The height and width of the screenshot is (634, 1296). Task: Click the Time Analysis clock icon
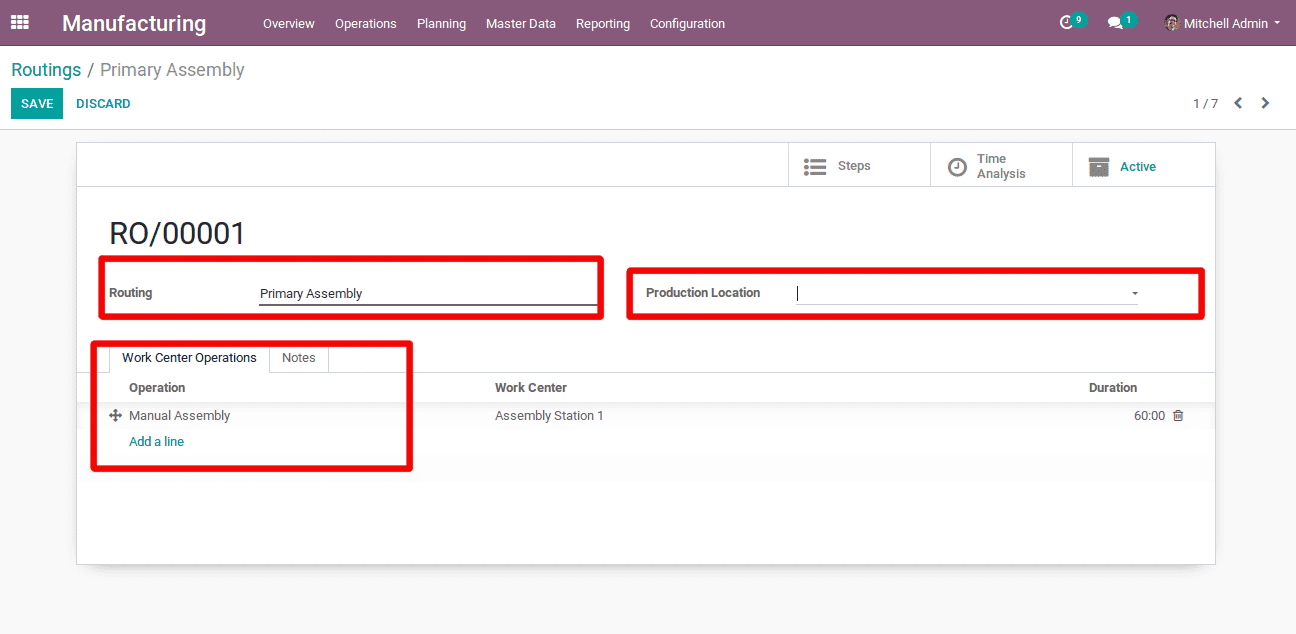click(957, 167)
